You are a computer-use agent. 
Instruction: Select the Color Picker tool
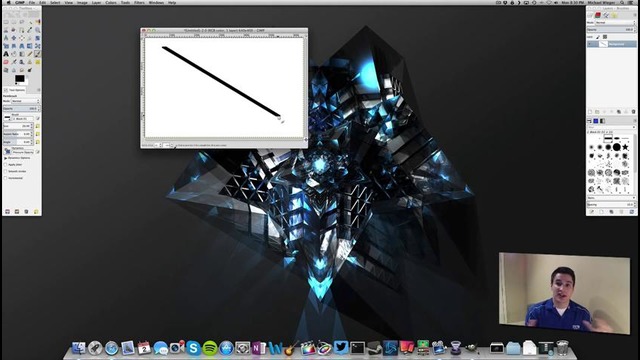(30, 30)
